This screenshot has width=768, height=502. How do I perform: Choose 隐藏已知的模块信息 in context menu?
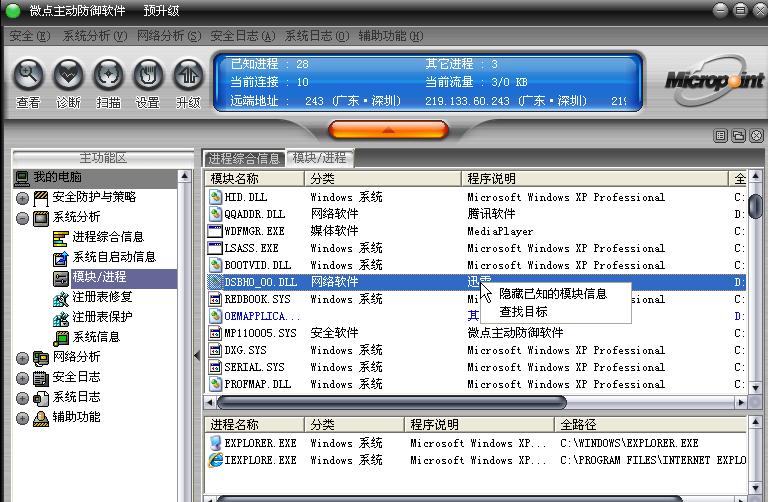(x=553, y=294)
